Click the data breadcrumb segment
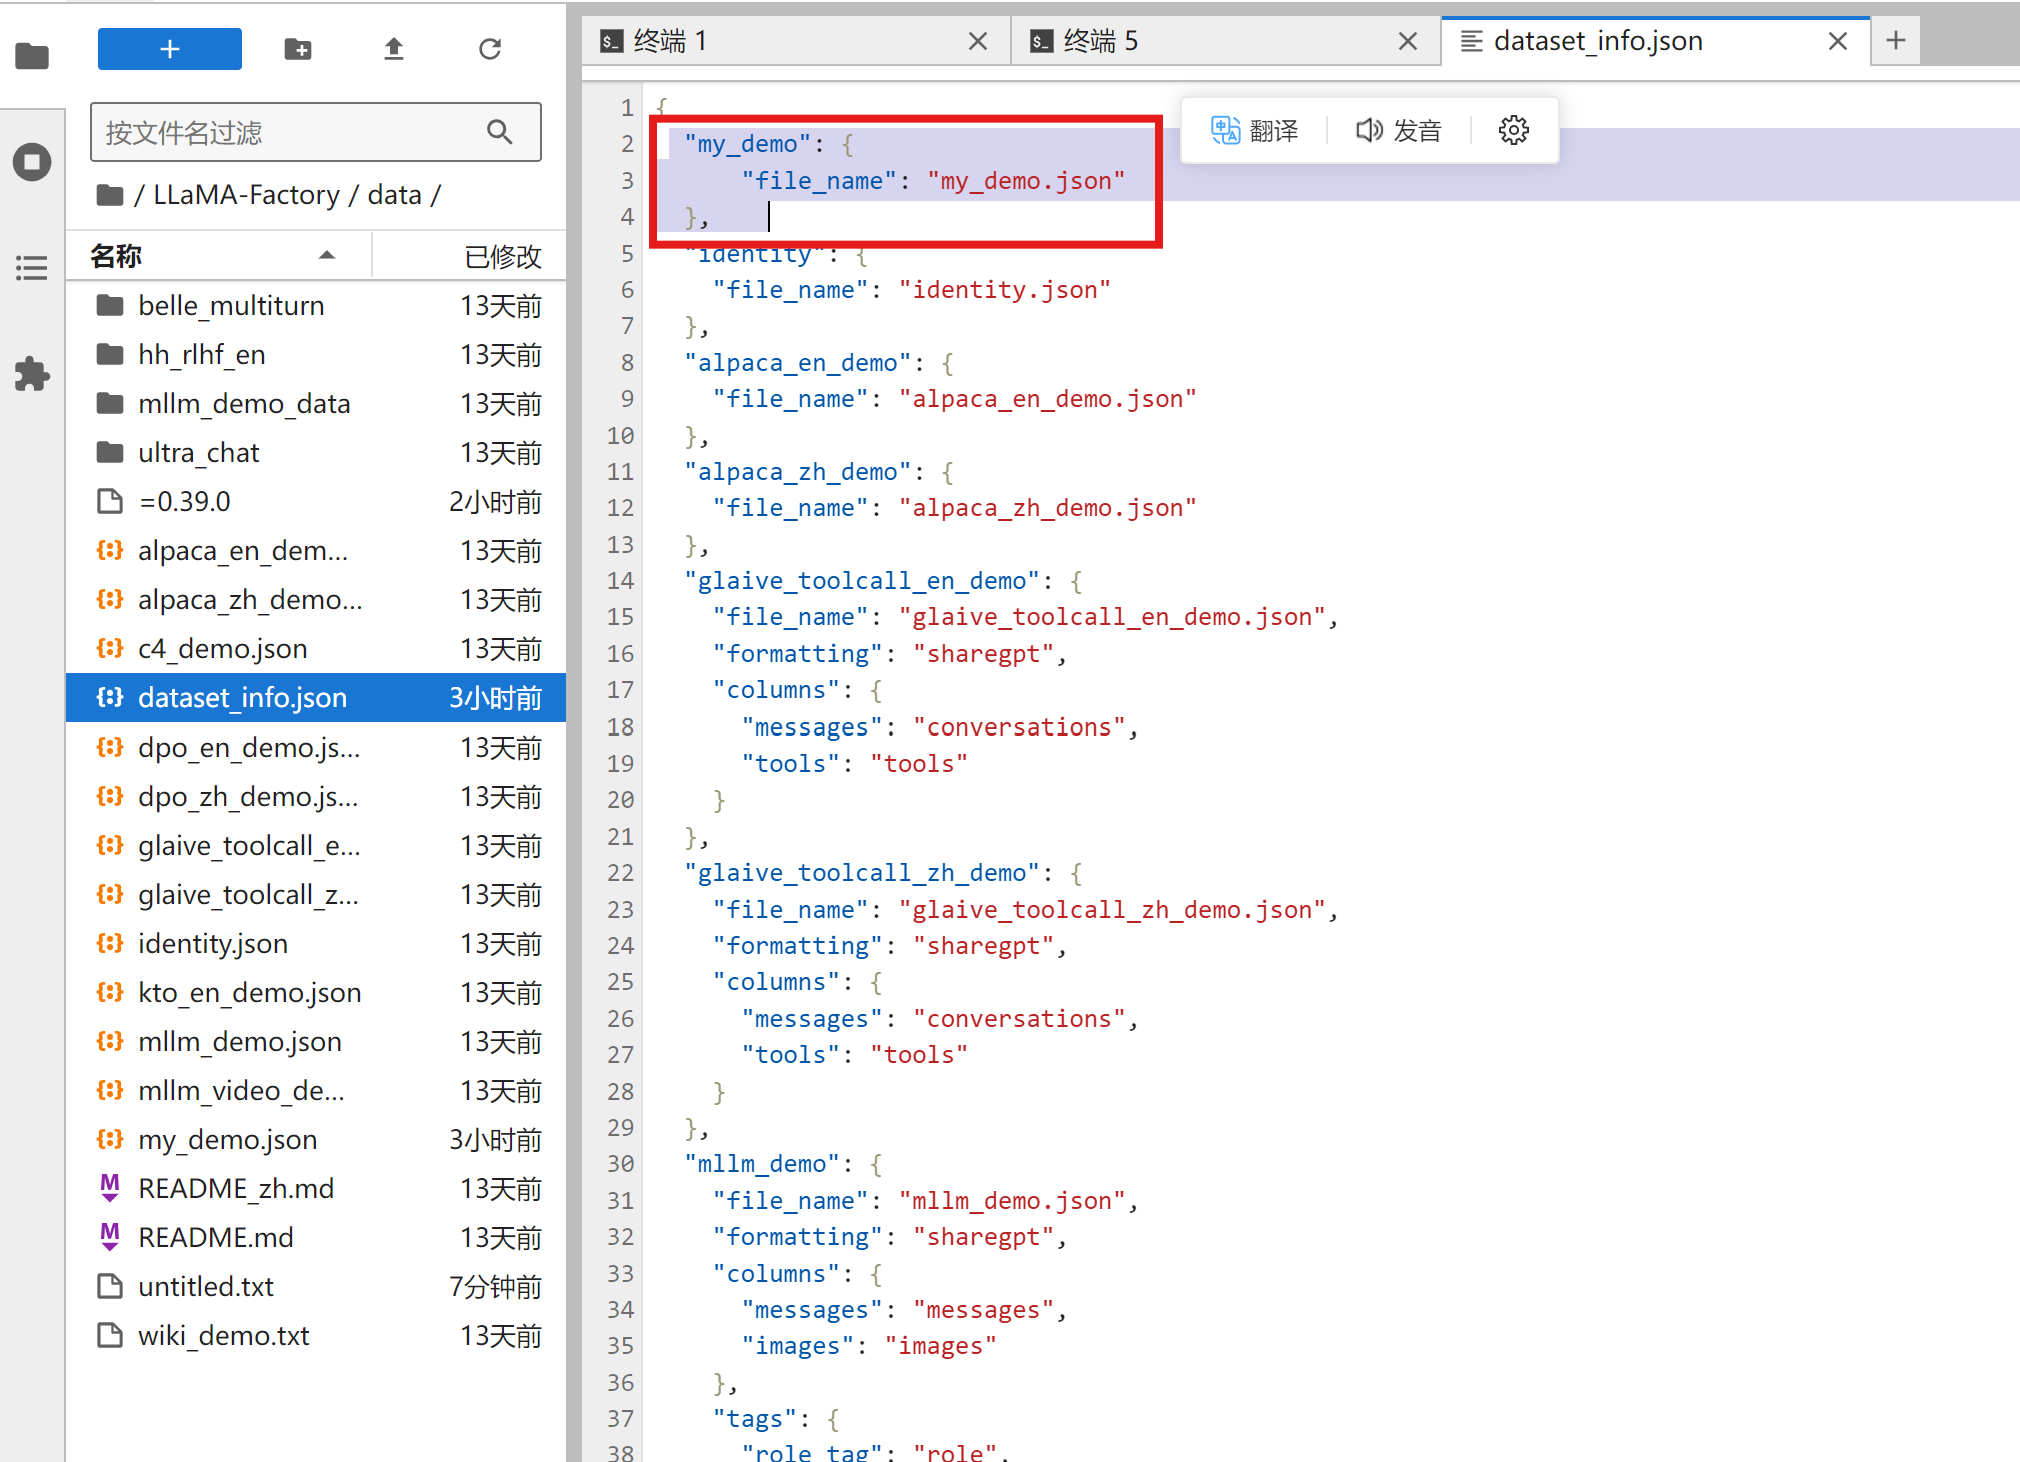The height and width of the screenshot is (1462, 2020). pos(394,195)
